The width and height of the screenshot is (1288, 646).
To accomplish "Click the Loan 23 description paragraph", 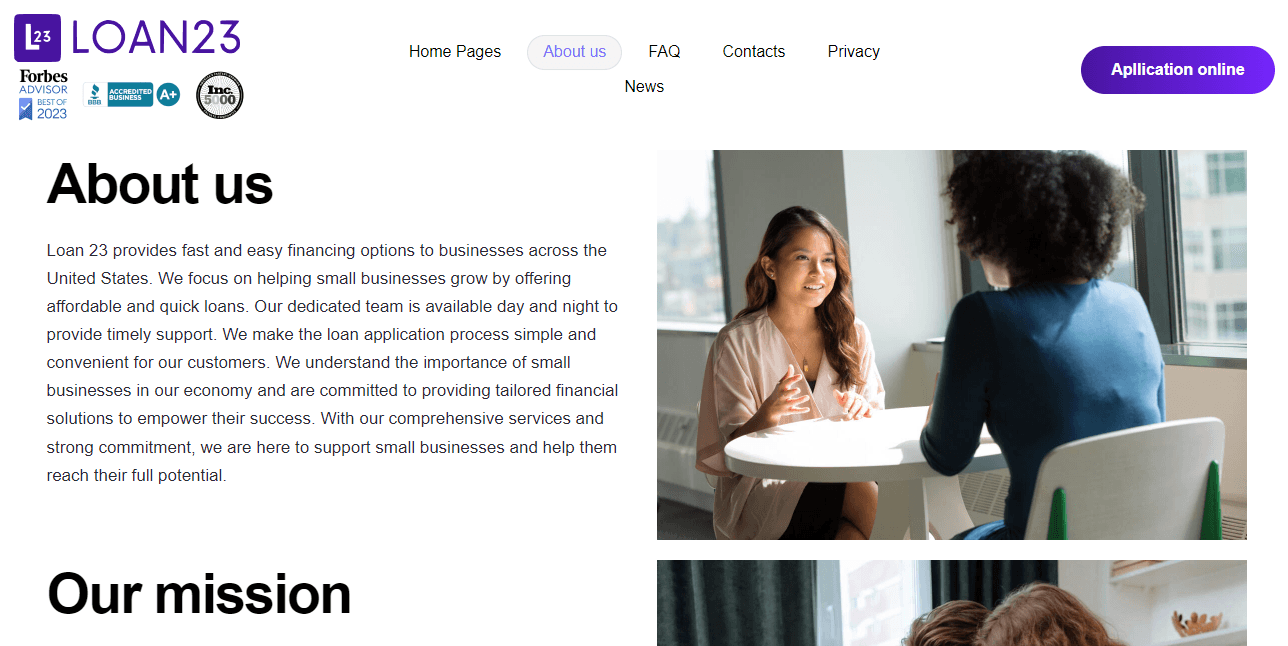I will click(333, 363).
